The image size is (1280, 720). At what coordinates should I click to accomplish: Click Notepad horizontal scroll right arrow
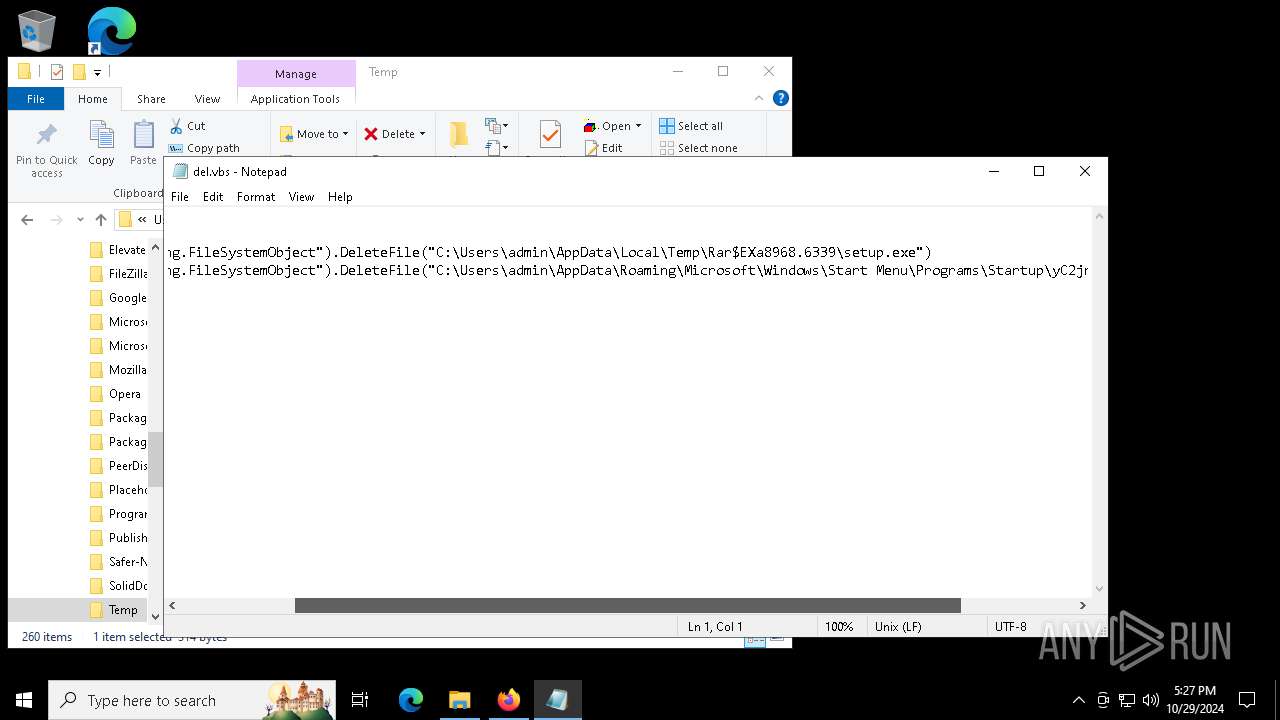(x=1082, y=606)
